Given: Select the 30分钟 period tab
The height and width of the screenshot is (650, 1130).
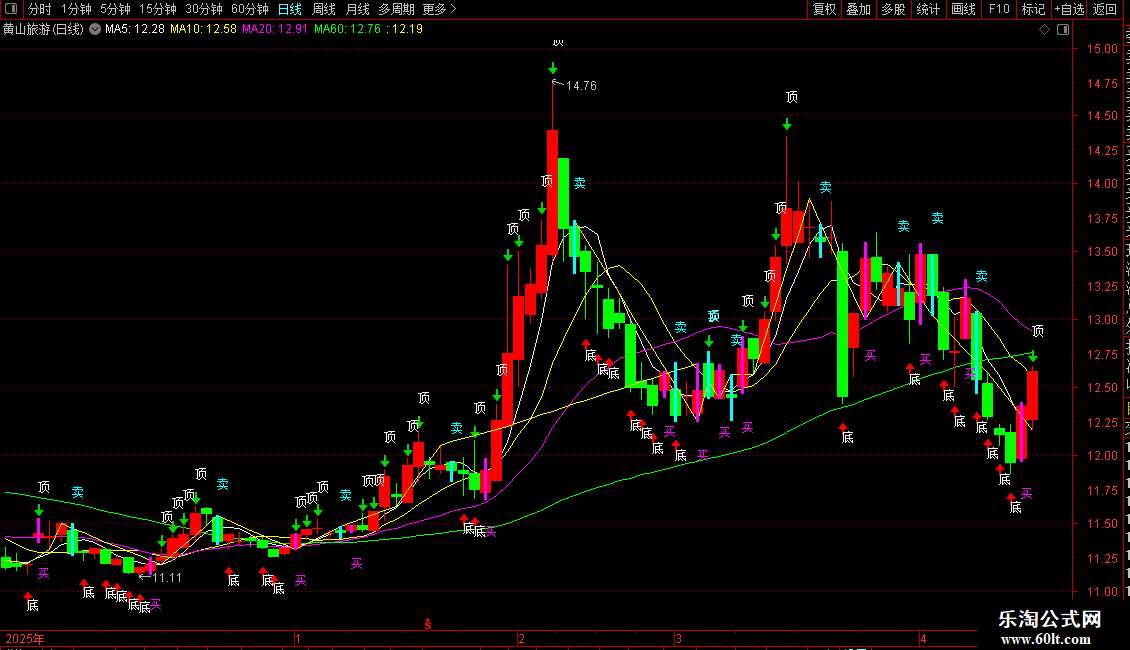Looking at the screenshot, I should tap(204, 9).
